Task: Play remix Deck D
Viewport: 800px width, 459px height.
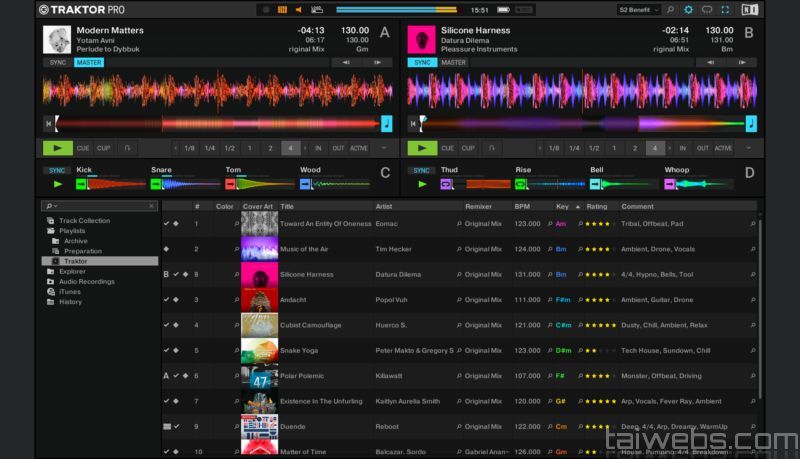Action: 422,184
